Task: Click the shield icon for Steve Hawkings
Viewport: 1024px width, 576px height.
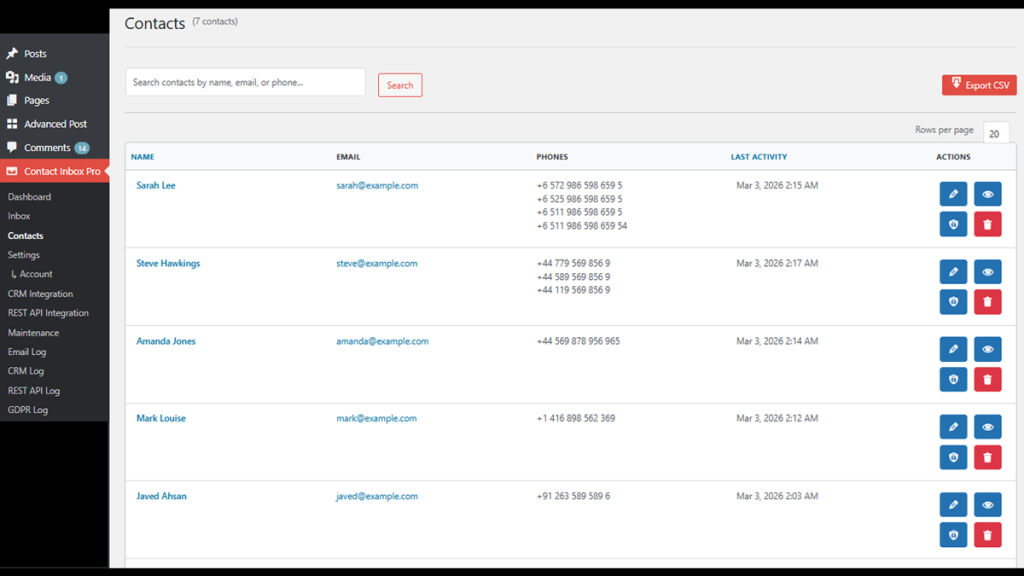Action: tap(953, 301)
